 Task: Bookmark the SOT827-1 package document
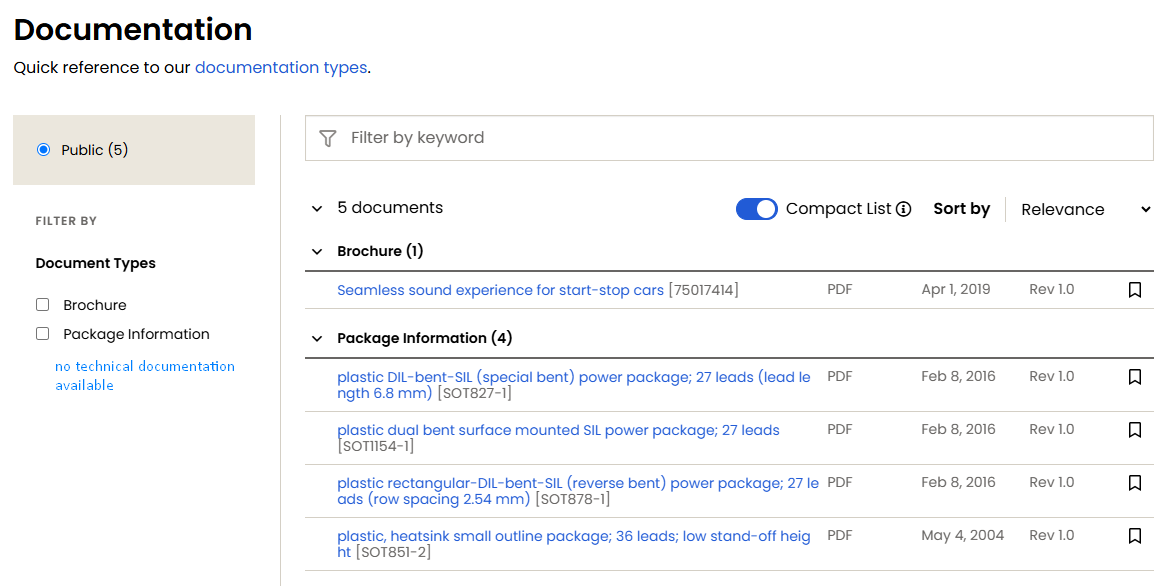1135,377
